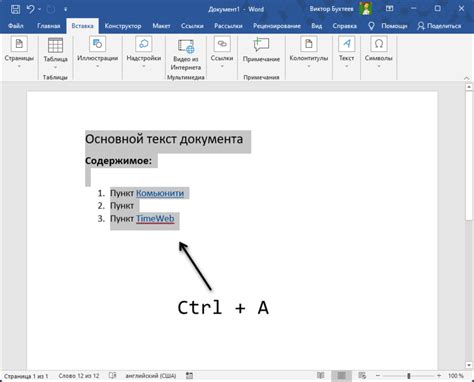
Task: Open the ribbon display options icon
Action: [389, 9]
